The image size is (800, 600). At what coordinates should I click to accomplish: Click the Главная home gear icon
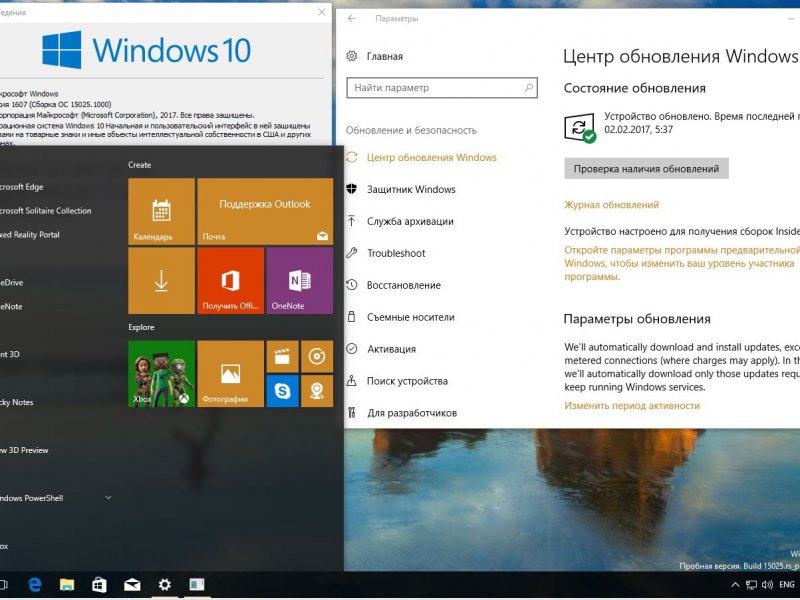(x=352, y=56)
